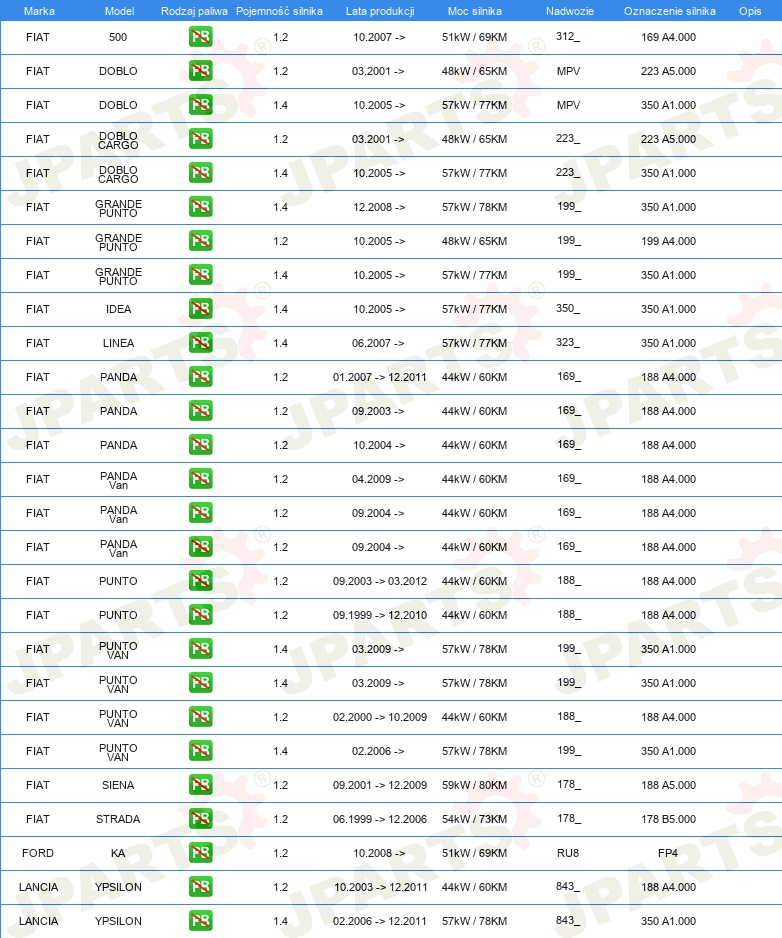The height and width of the screenshot is (938, 782).
Task: Click the brand name FORD
Action: 38,853
